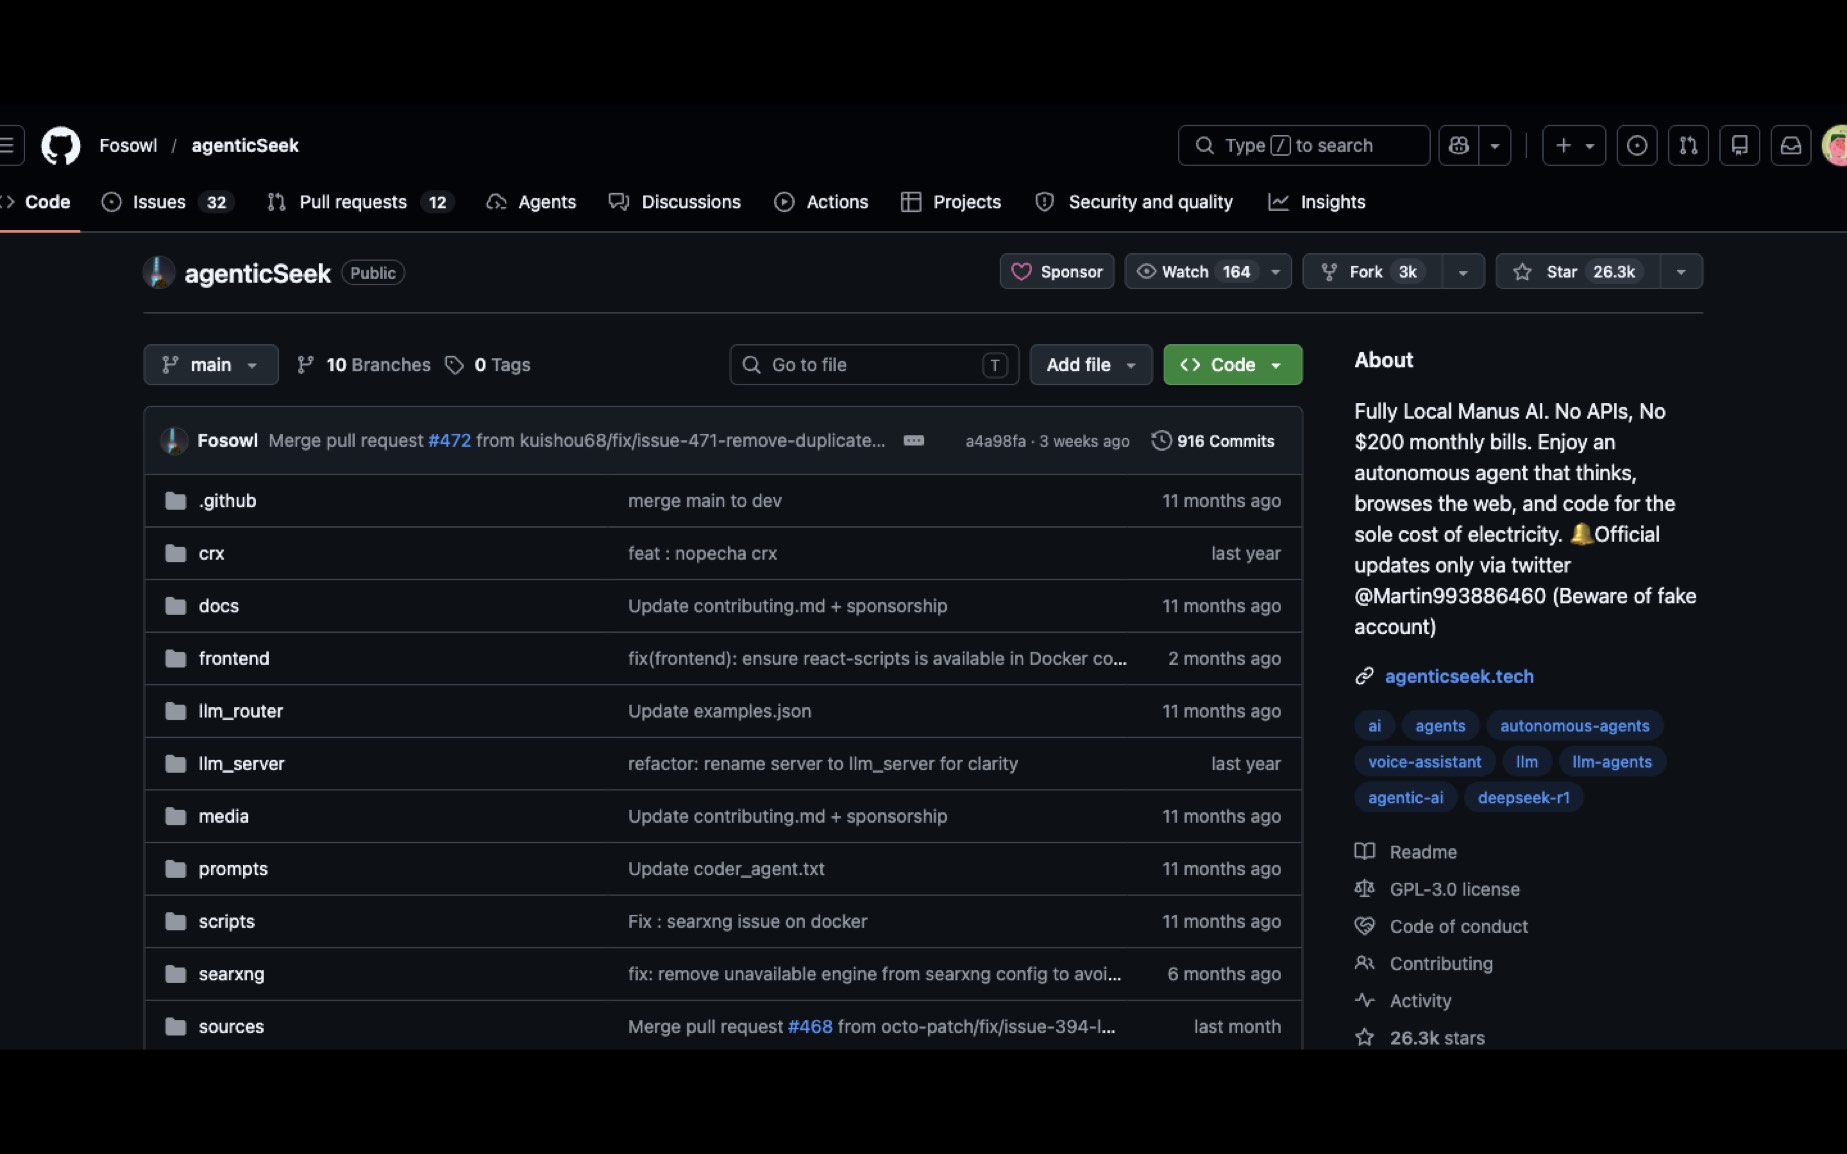Select the autonomous-agents topic tag
1847x1154 pixels.
coord(1575,726)
